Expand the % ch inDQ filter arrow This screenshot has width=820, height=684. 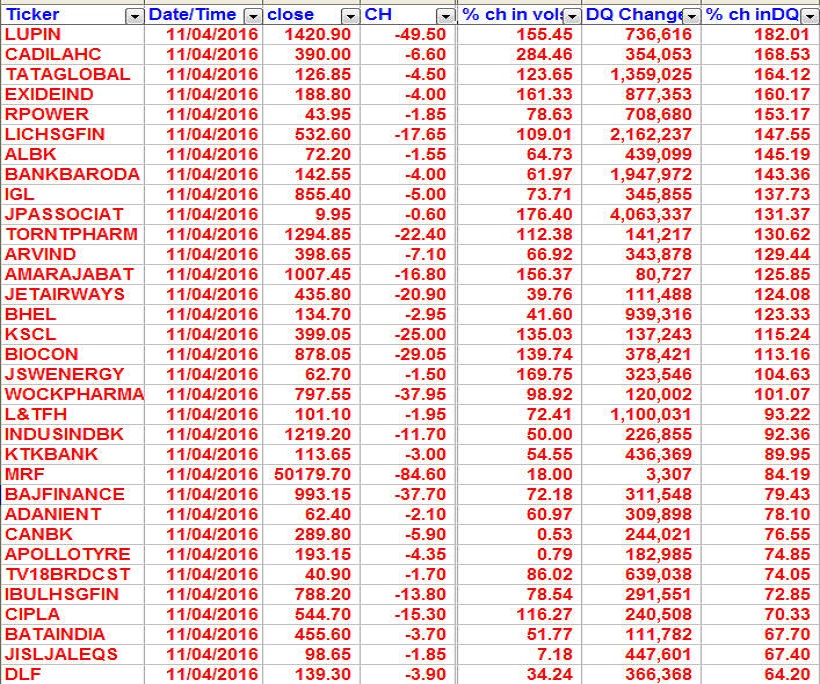pyautogui.click(x=808, y=16)
